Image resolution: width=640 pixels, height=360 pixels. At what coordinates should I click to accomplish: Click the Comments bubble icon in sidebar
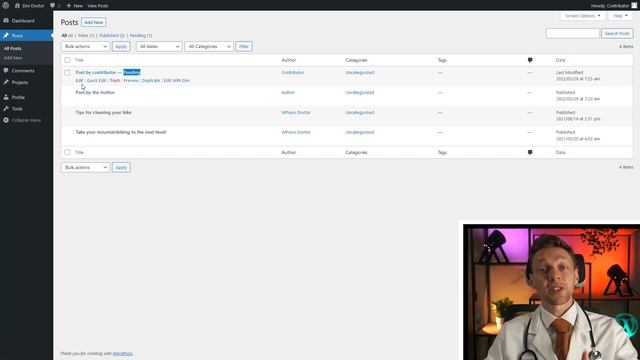click(x=6, y=71)
